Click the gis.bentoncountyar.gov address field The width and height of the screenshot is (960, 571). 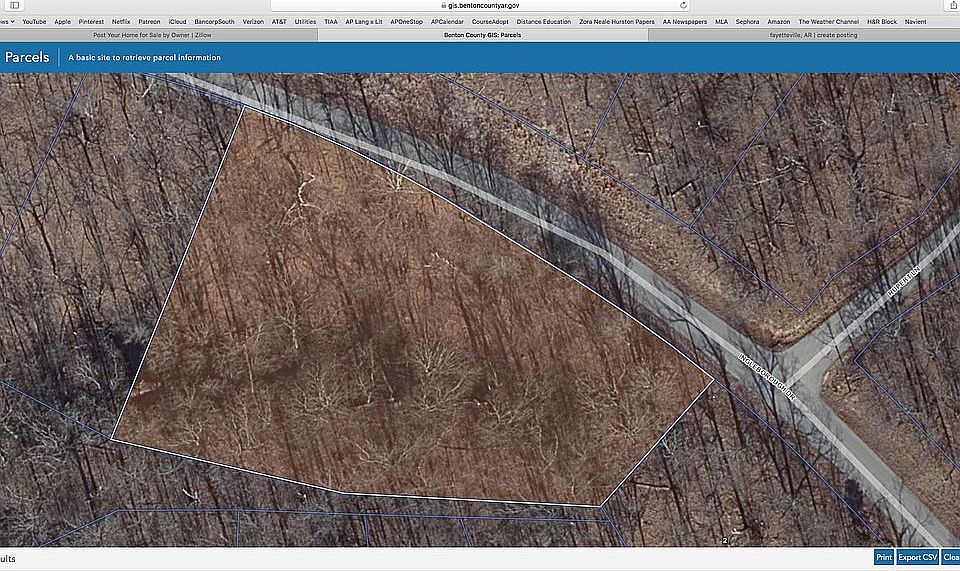click(x=482, y=5)
